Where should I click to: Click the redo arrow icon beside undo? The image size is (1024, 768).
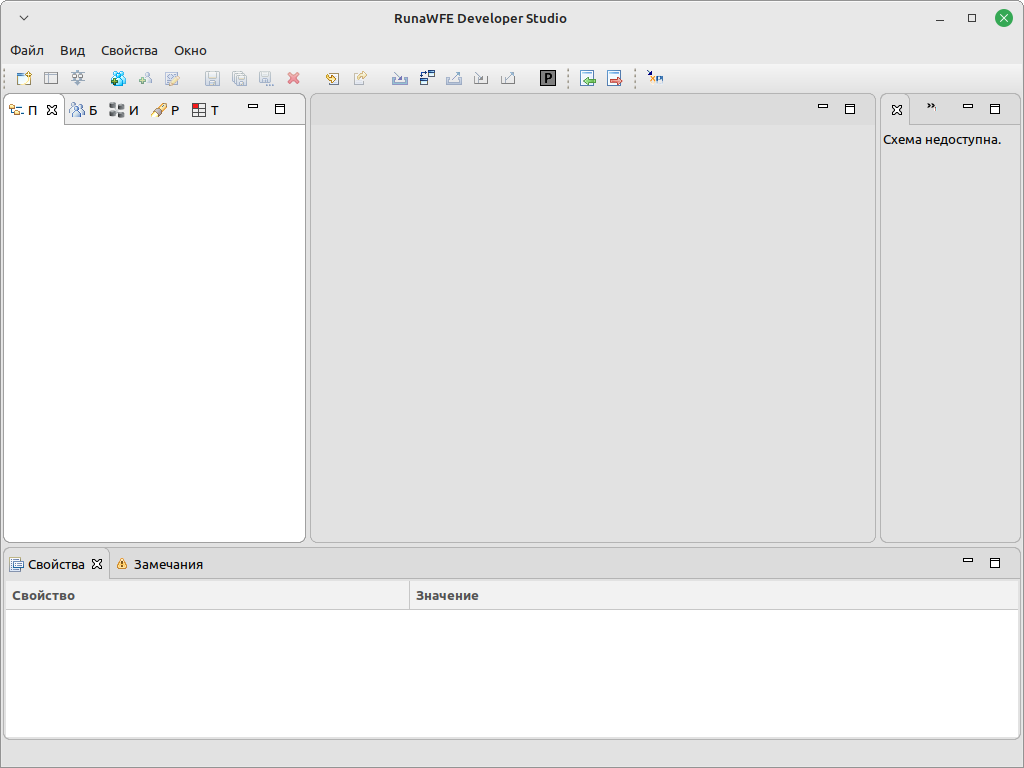(x=360, y=78)
